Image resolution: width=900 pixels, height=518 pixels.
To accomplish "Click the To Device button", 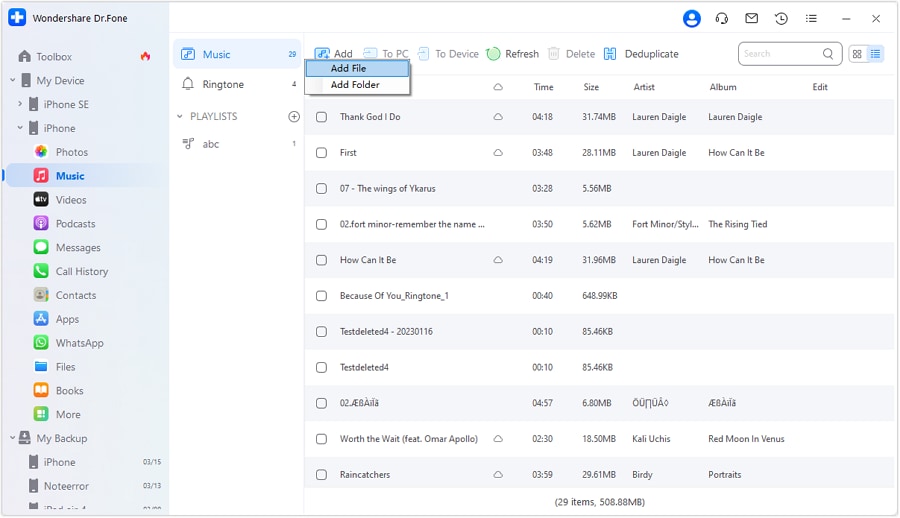I will [x=448, y=54].
